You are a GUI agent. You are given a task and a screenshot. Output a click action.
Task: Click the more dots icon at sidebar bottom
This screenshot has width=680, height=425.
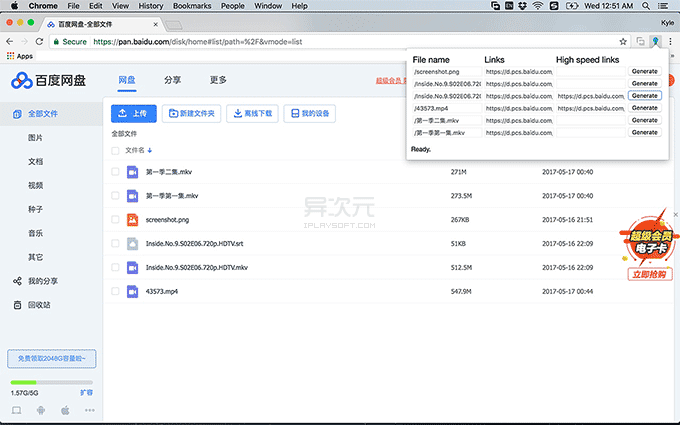click(x=90, y=410)
